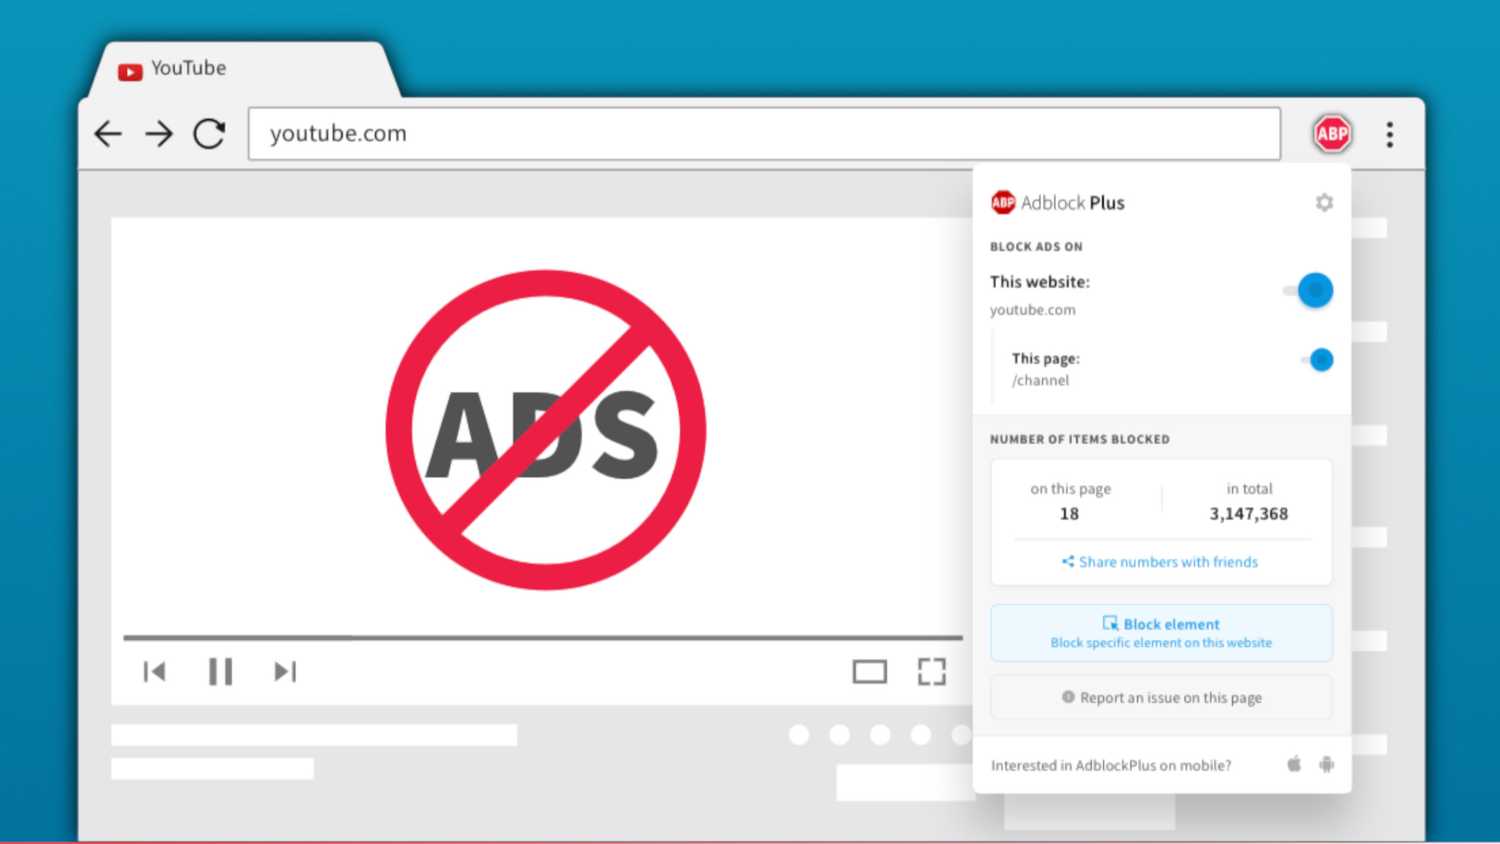Click the Block element button
Screen dimensions: 1500x844
tap(1160, 632)
